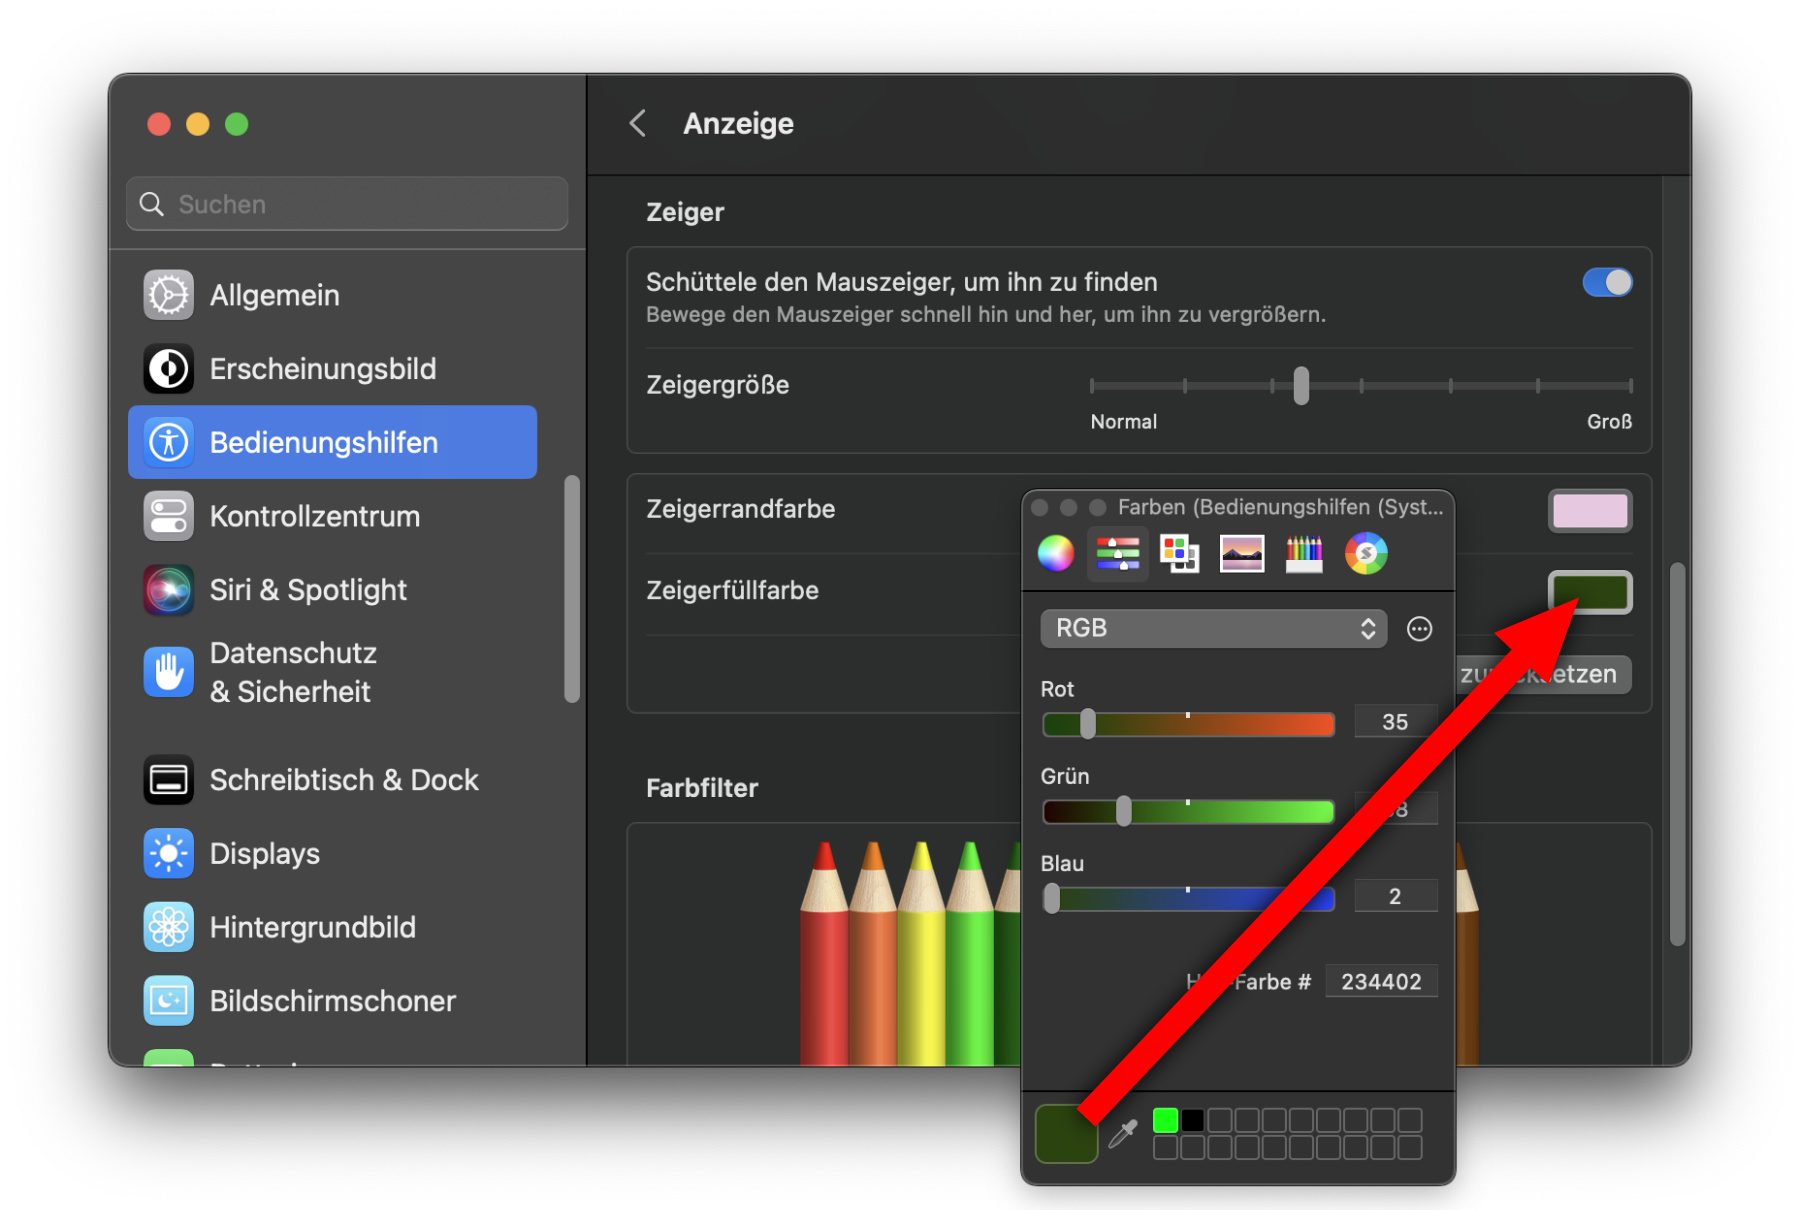Switch to the pencils color picker

(1303, 553)
